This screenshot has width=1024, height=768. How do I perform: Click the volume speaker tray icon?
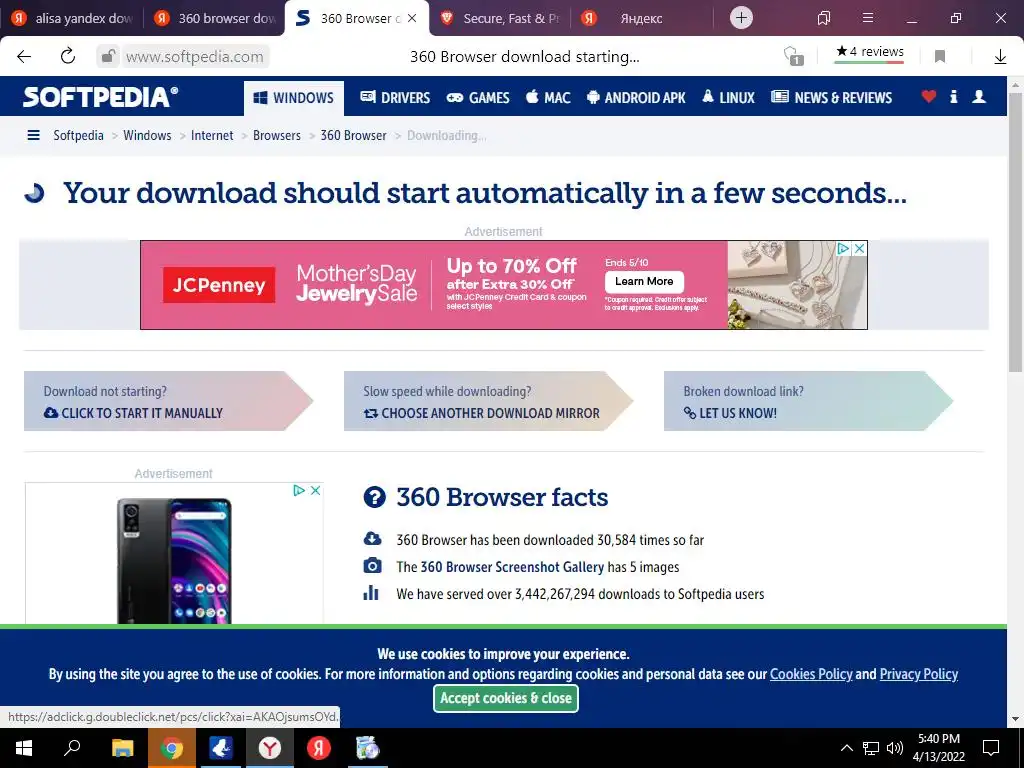895,748
